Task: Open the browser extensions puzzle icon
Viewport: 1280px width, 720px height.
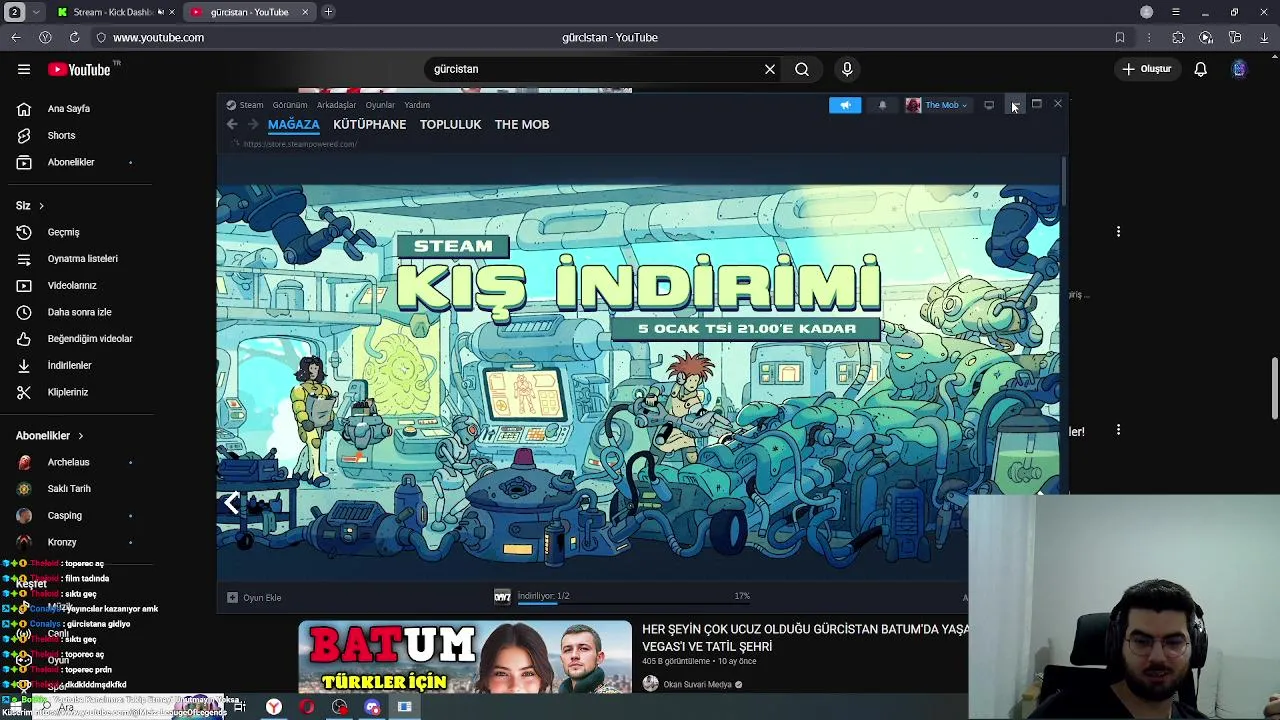Action: point(1178,37)
